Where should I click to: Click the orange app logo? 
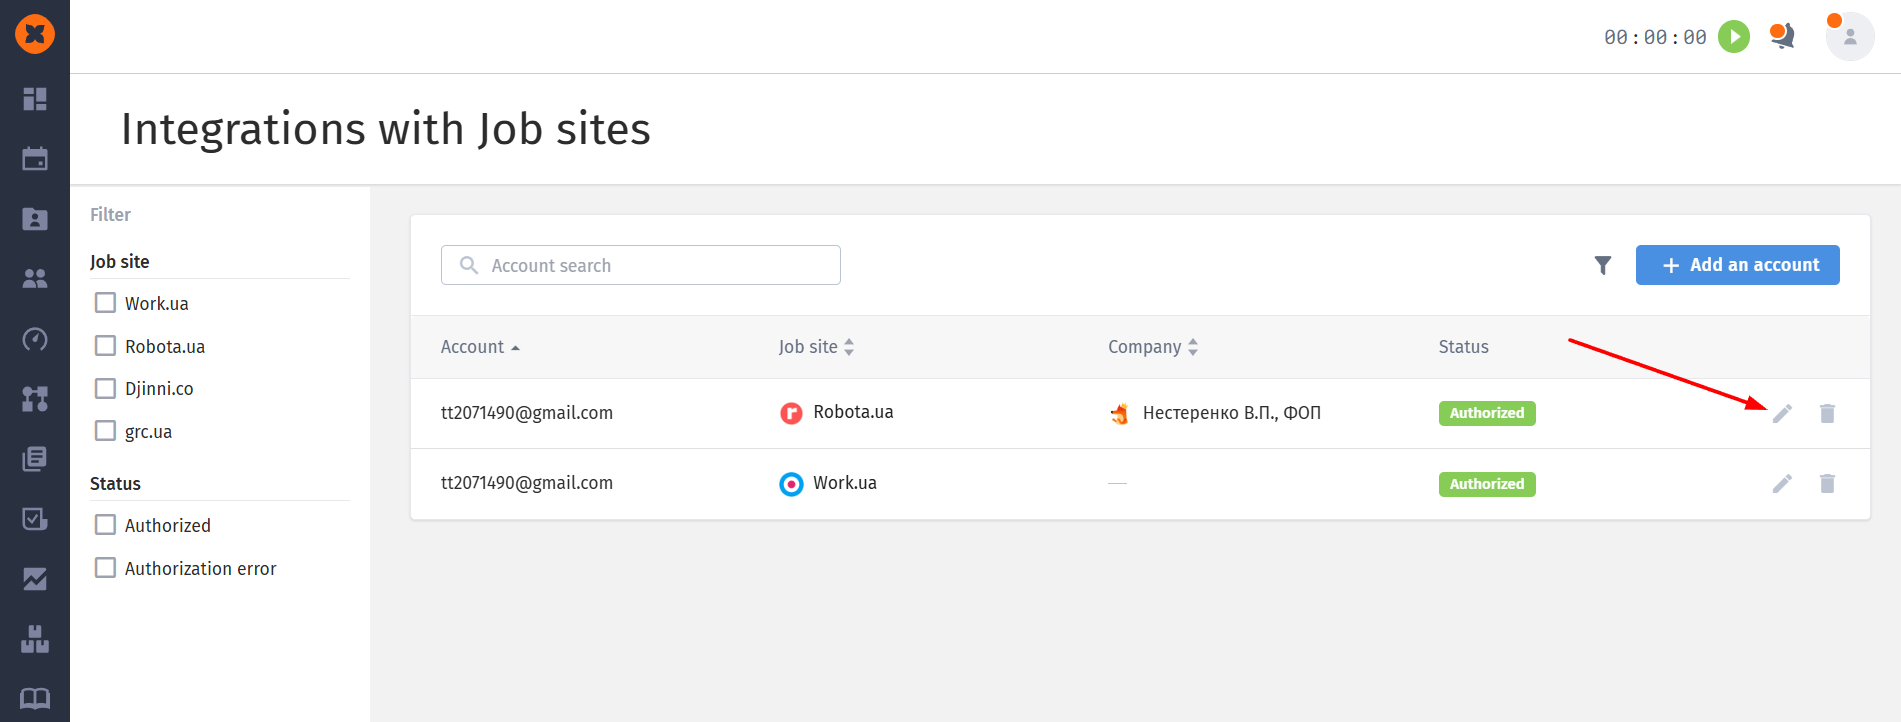point(35,34)
